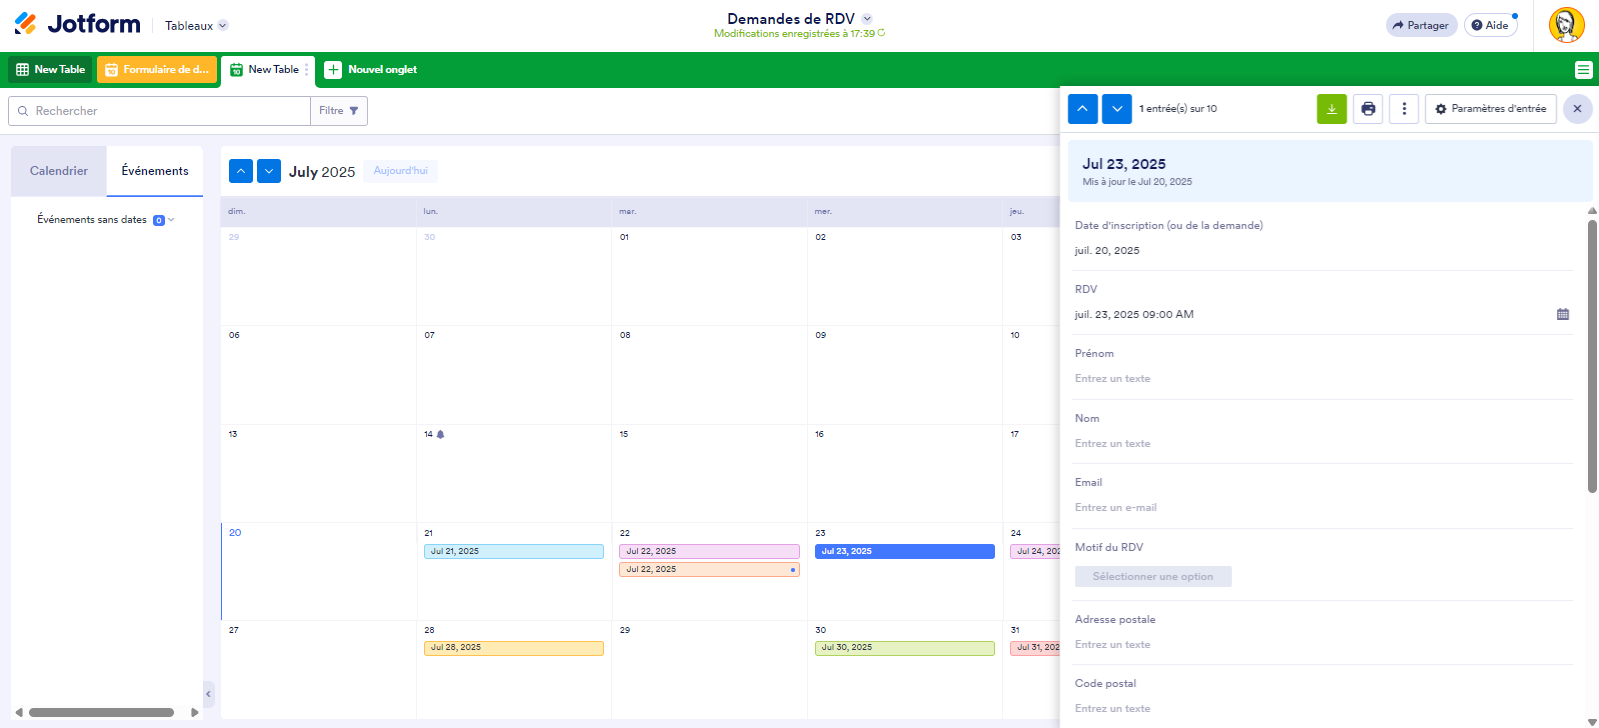Screen dimensions: 1599x728
Task: Click the RDV value juil. 23, 2025 09:00 AM
Action: coord(1134,314)
